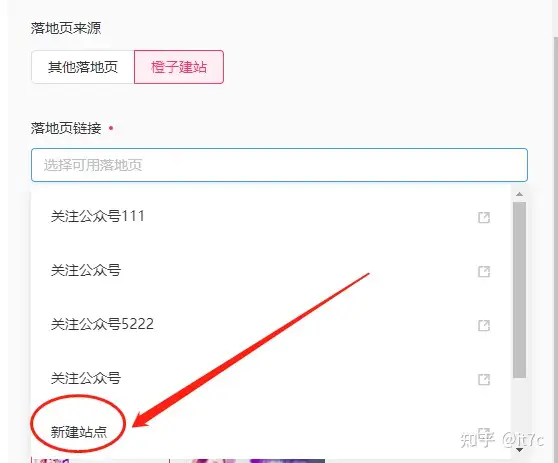Click the dropdown list scroll-down arrow
The height and width of the screenshot is (463, 558).
click(x=519, y=450)
